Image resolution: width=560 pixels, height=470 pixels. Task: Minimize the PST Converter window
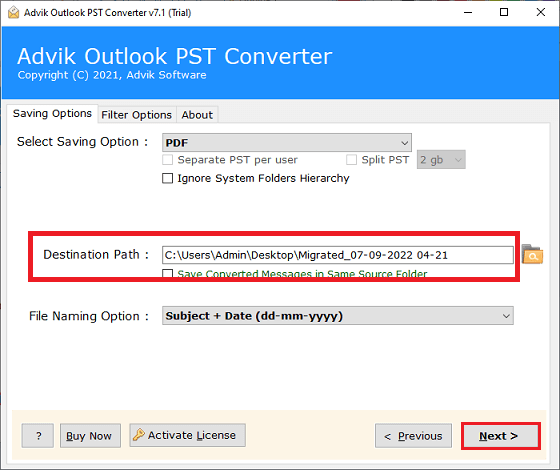(x=468, y=12)
